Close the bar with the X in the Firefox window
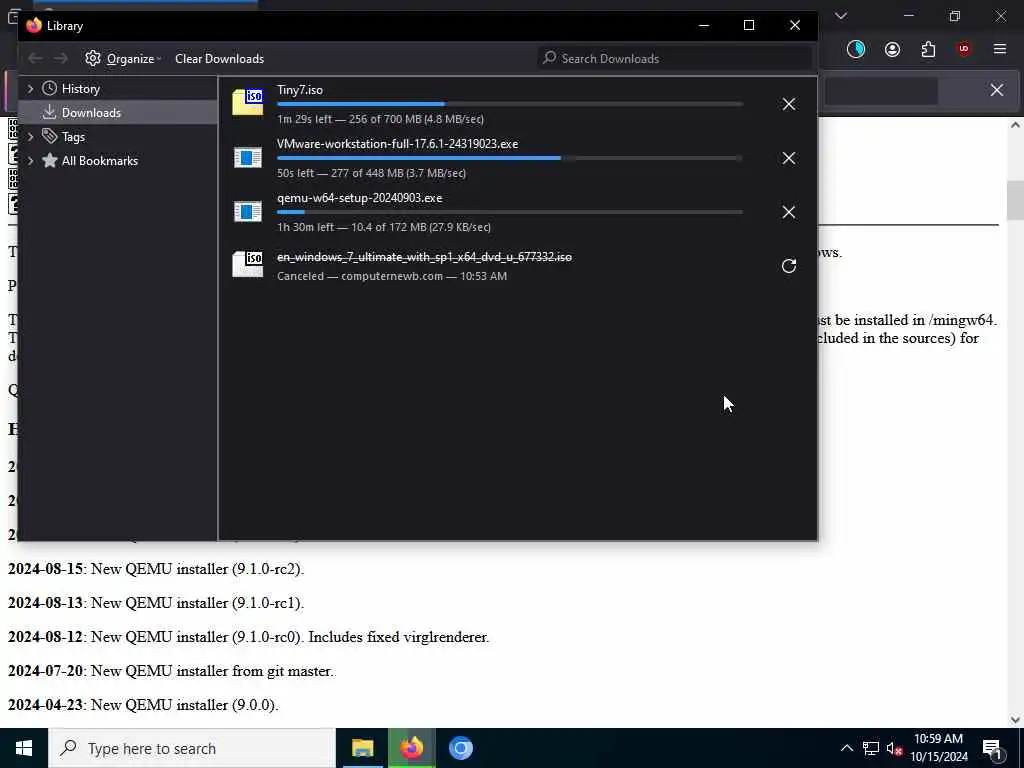The image size is (1024, 768). tap(997, 90)
